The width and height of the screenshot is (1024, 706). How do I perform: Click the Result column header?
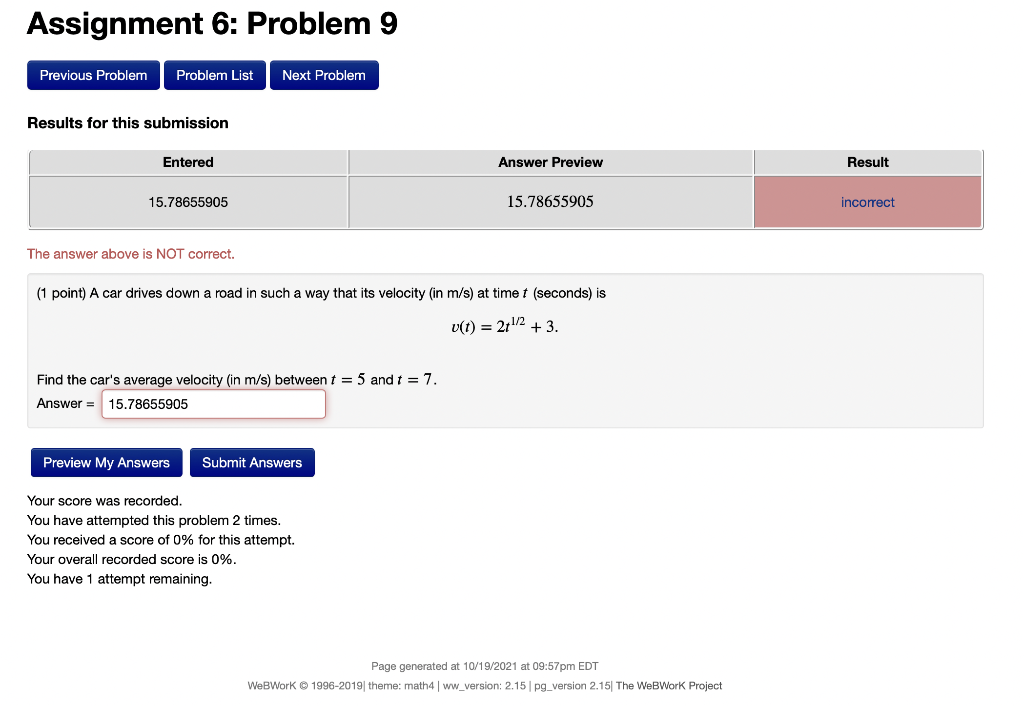point(867,162)
